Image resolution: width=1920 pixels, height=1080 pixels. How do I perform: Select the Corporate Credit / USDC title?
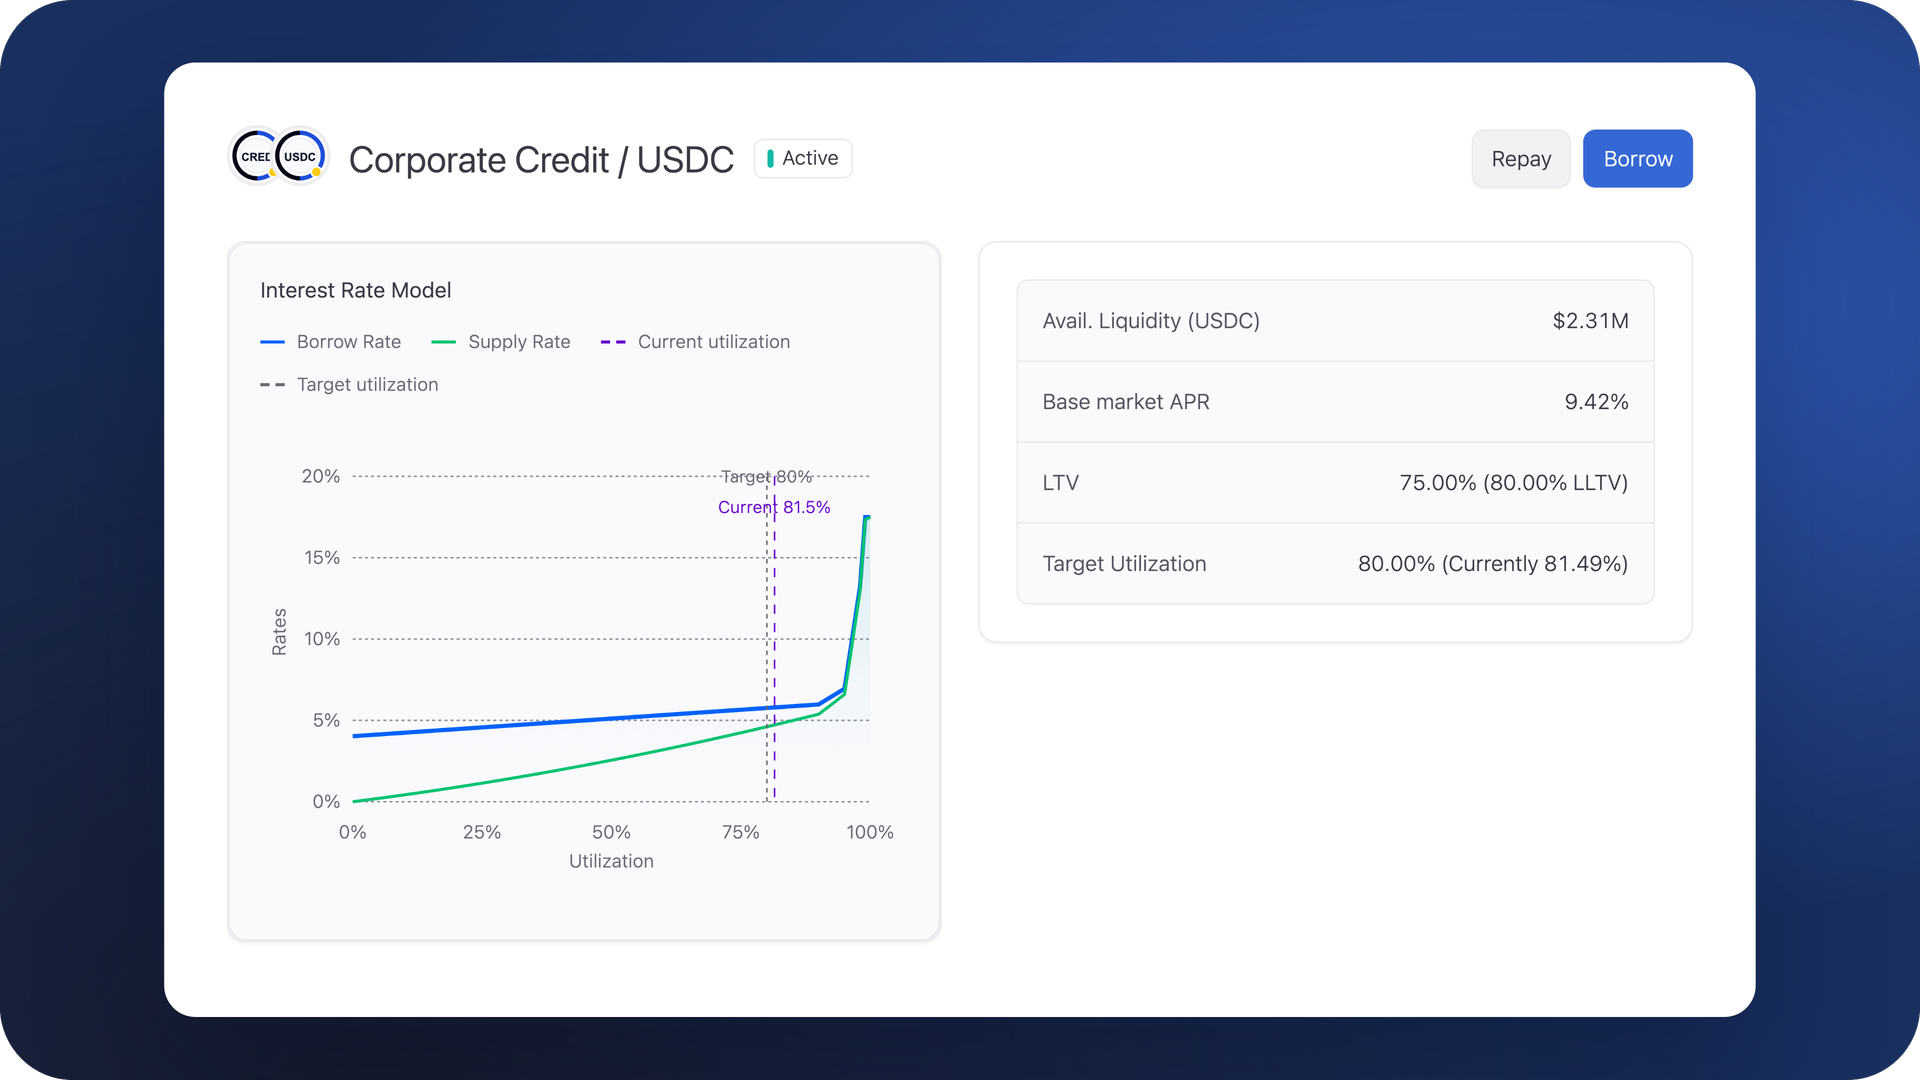[x=541, y=160]
